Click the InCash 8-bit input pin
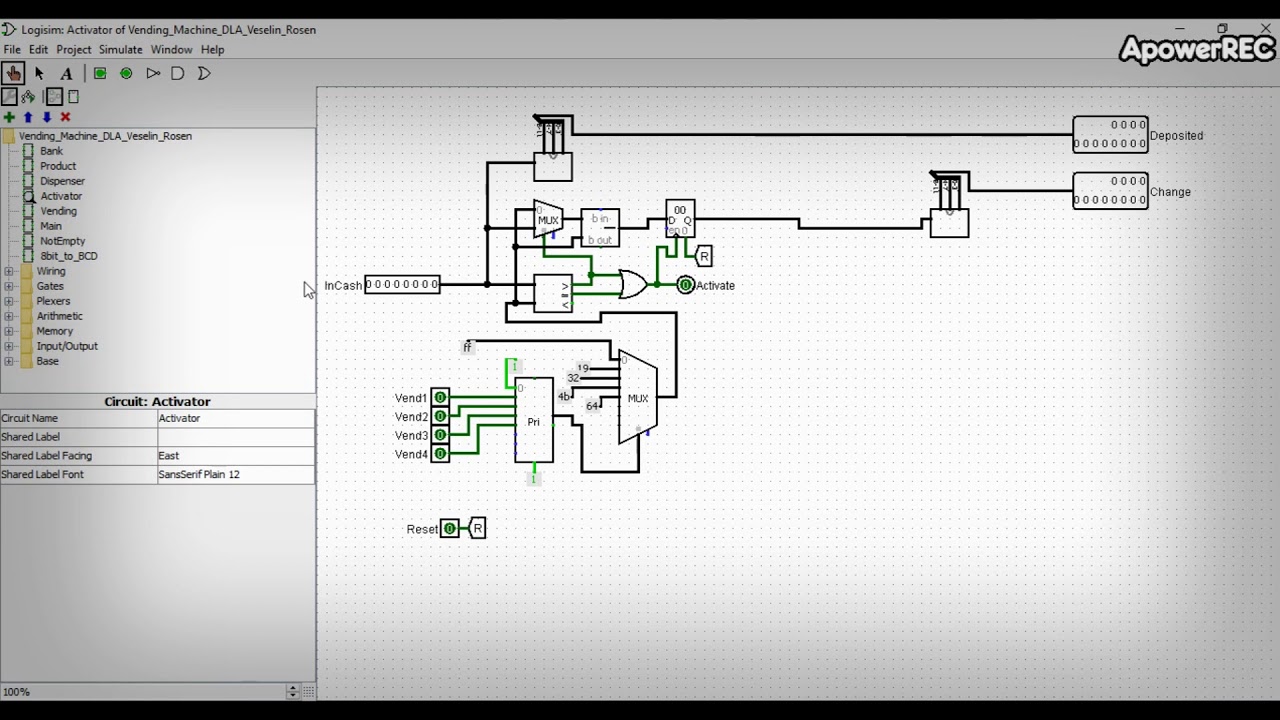Viewport: 1280px width, 720px height. click(x=402, y=285)
